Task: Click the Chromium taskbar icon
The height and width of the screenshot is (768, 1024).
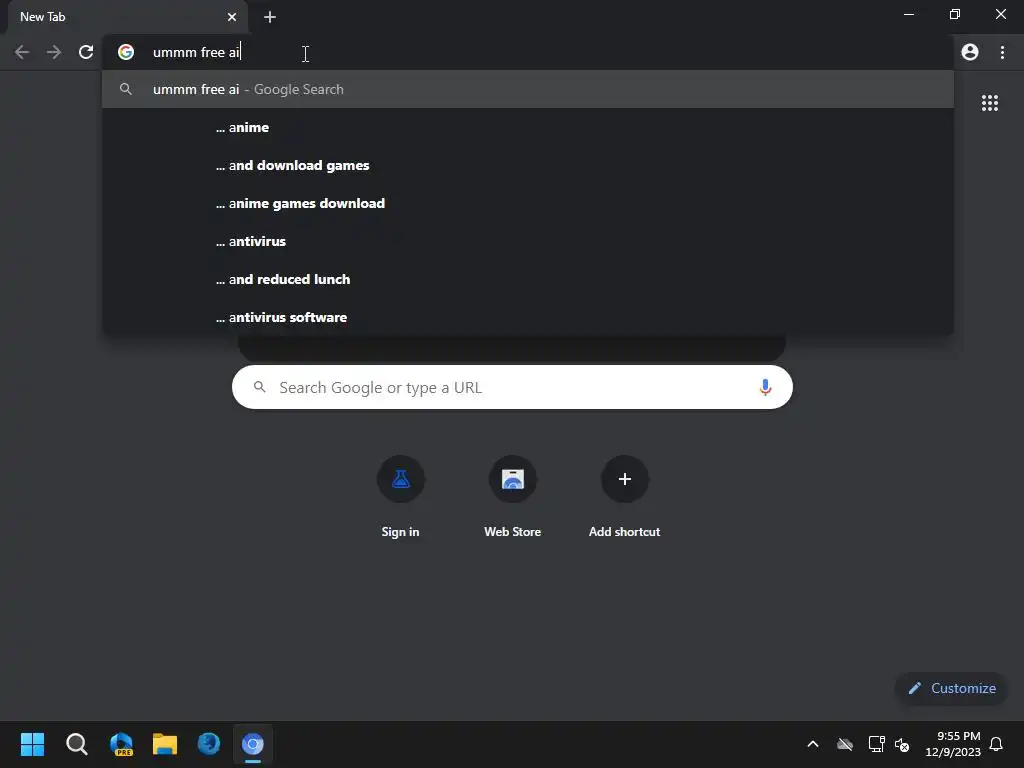Action: pyautogui.click(x=253, y=744)
